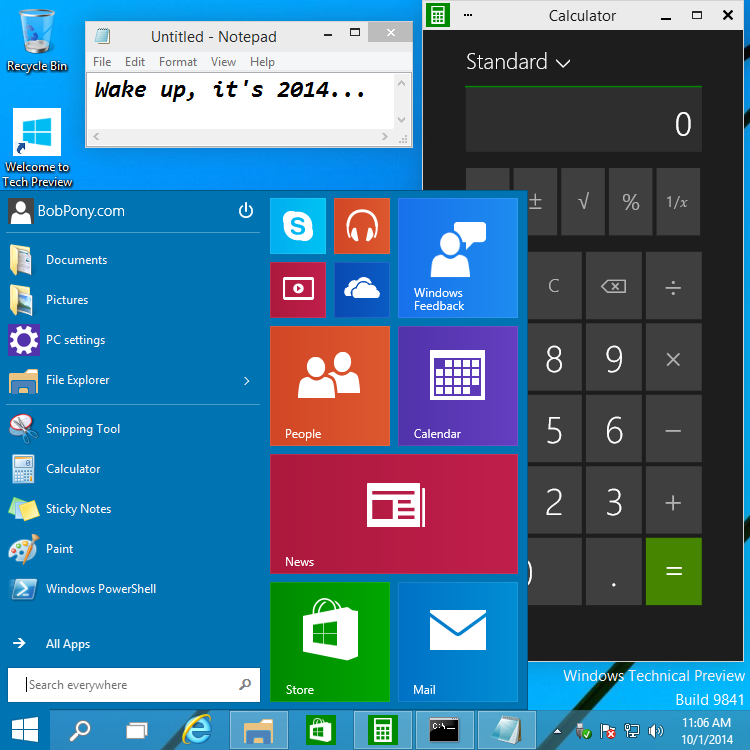Launch Paint from Start menu
The width and height of the screenshot is (750, 750).
[x=133, y=549]
